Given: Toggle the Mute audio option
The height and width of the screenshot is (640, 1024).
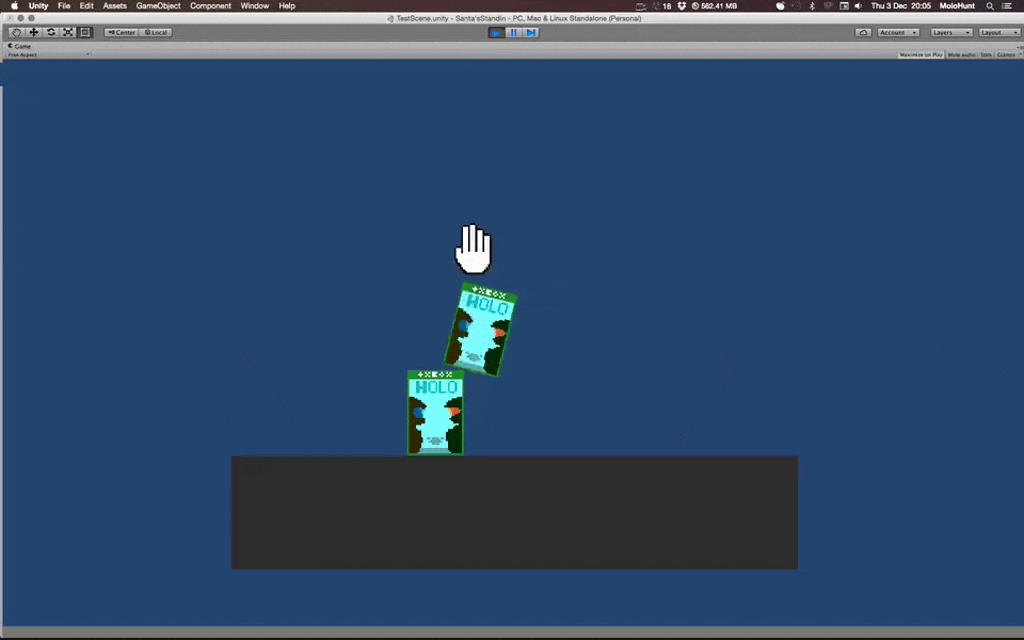Looking at the screenshot, I should pyautogui.click(x=960, y=55).
